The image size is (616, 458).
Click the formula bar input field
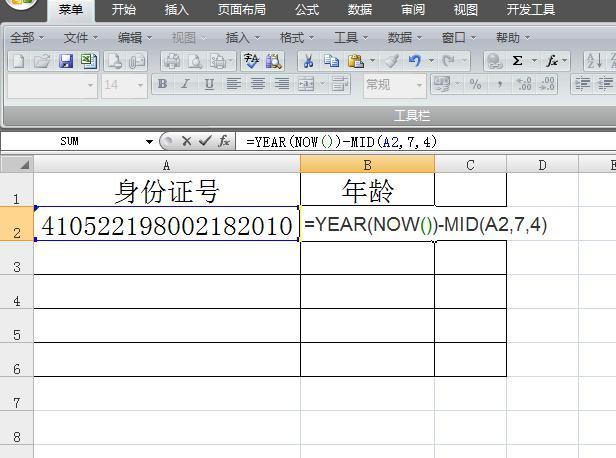pyautogui.click(x=426, y=141)
